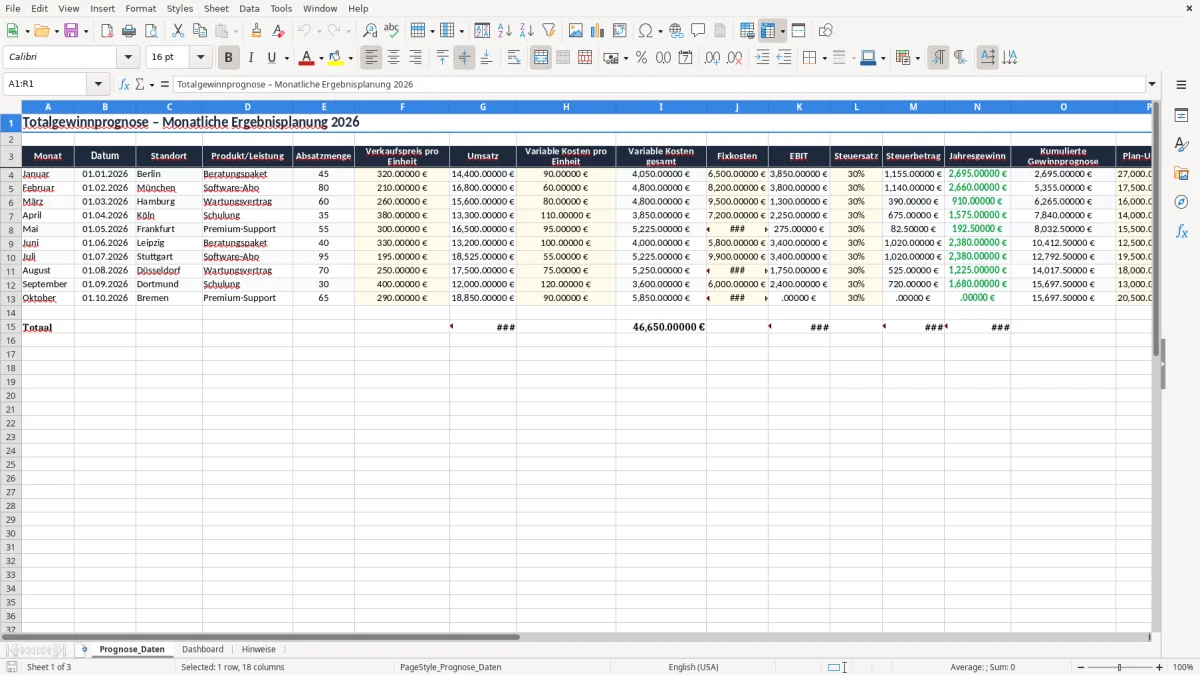Open the font color dropdown arrow
Screen dimensions: 1200x675
coord(320,58)
